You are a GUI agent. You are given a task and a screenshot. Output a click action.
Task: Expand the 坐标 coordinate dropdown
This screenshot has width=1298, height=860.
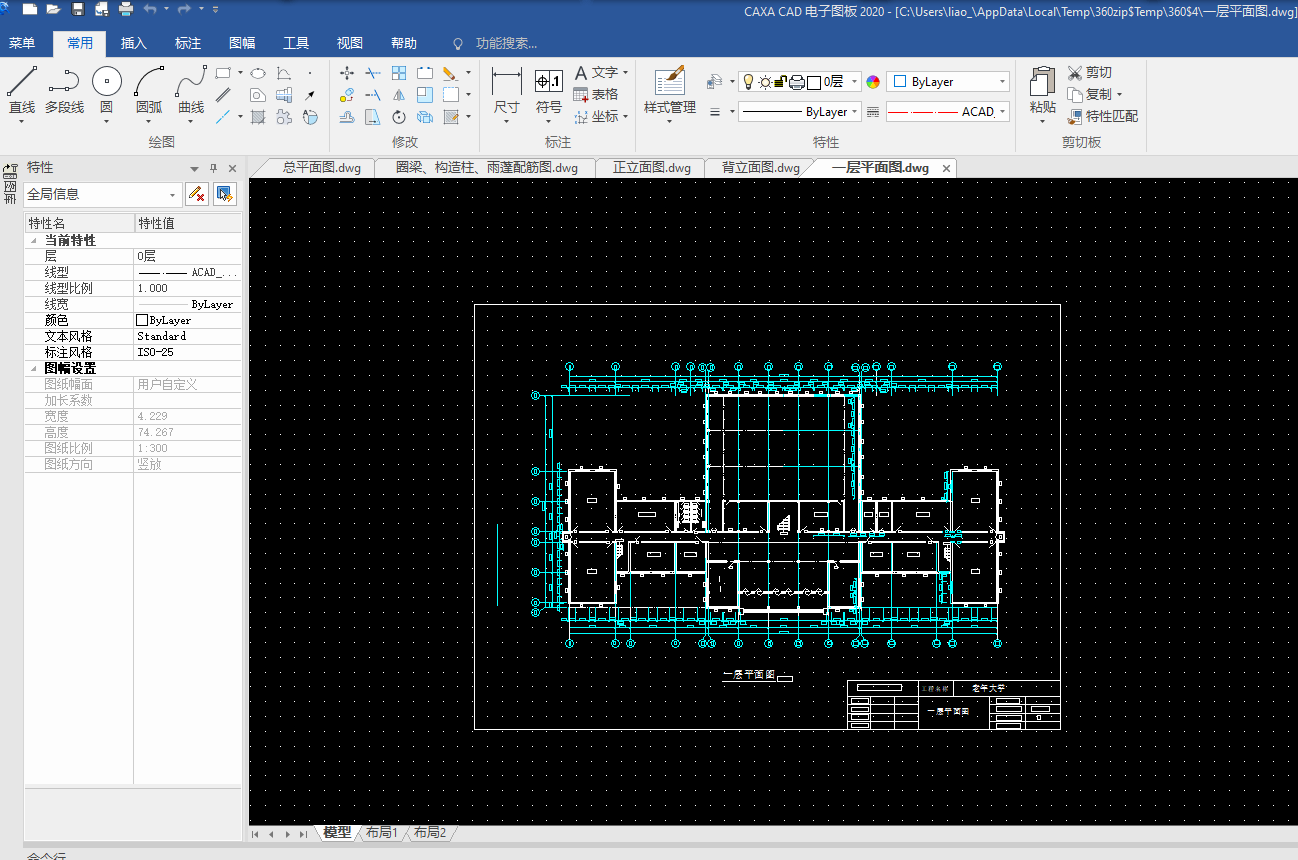(626, 117)
